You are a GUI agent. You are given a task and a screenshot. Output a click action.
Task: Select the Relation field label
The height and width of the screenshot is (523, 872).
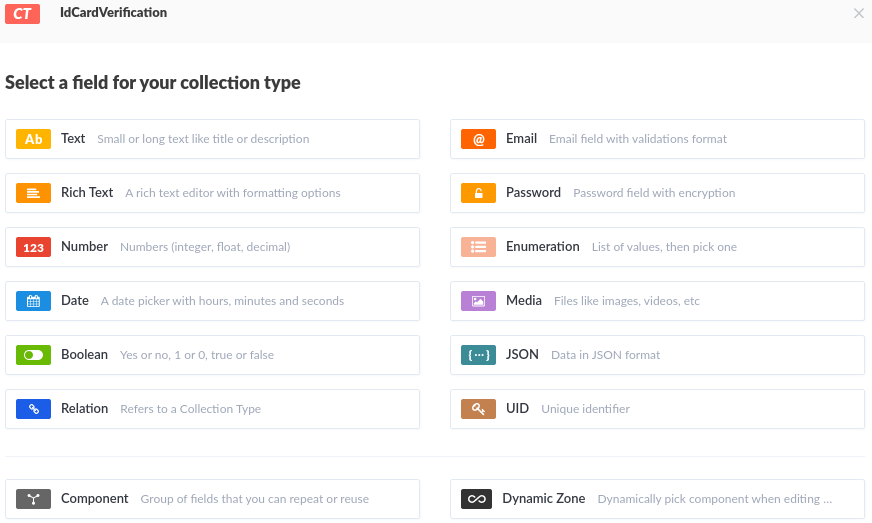tap(84, 409)
